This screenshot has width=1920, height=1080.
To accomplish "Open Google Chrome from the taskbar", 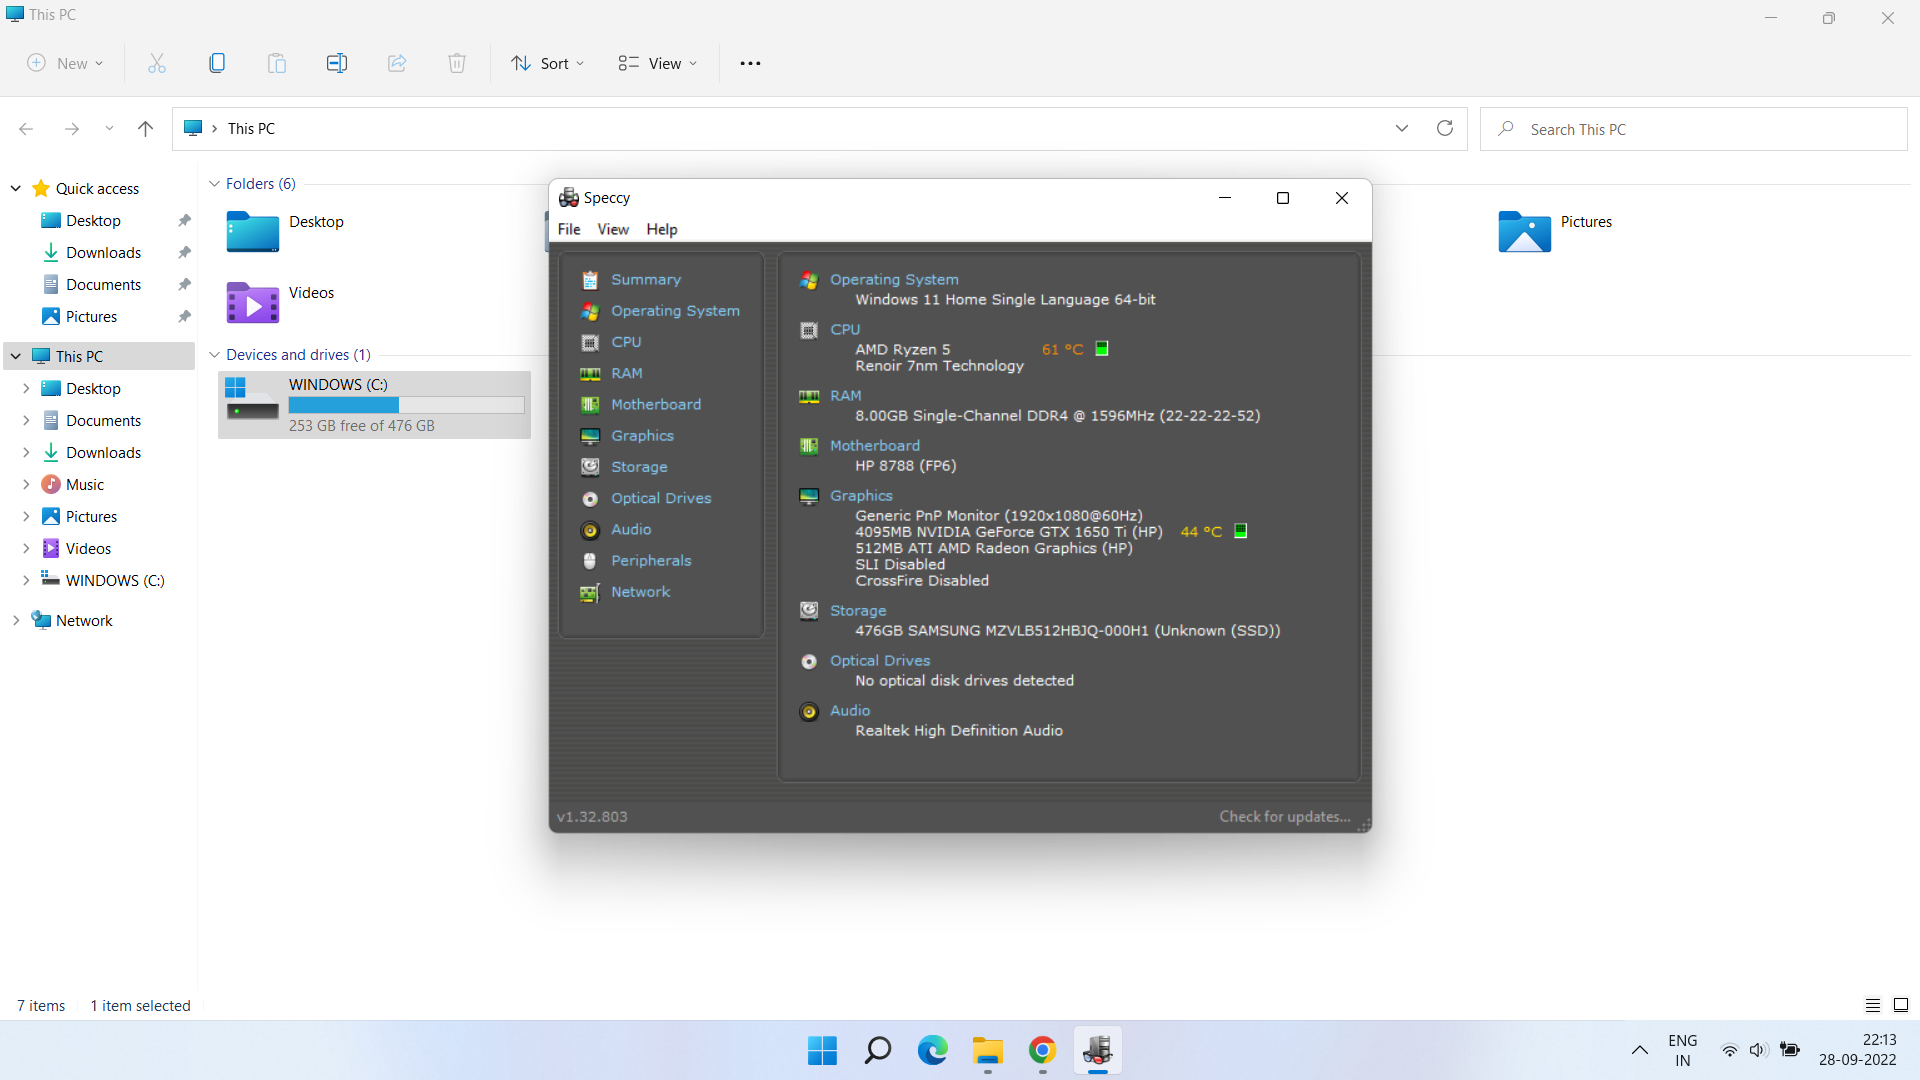I will click(1042, 1051).
